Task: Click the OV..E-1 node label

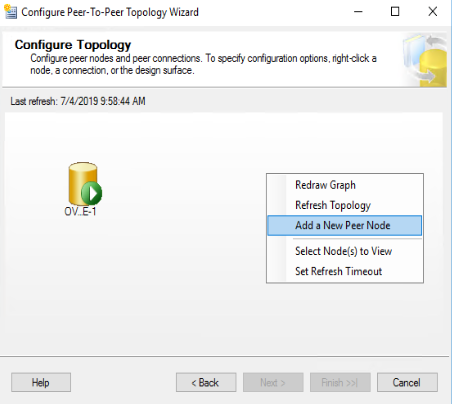Action: [80, 211]
